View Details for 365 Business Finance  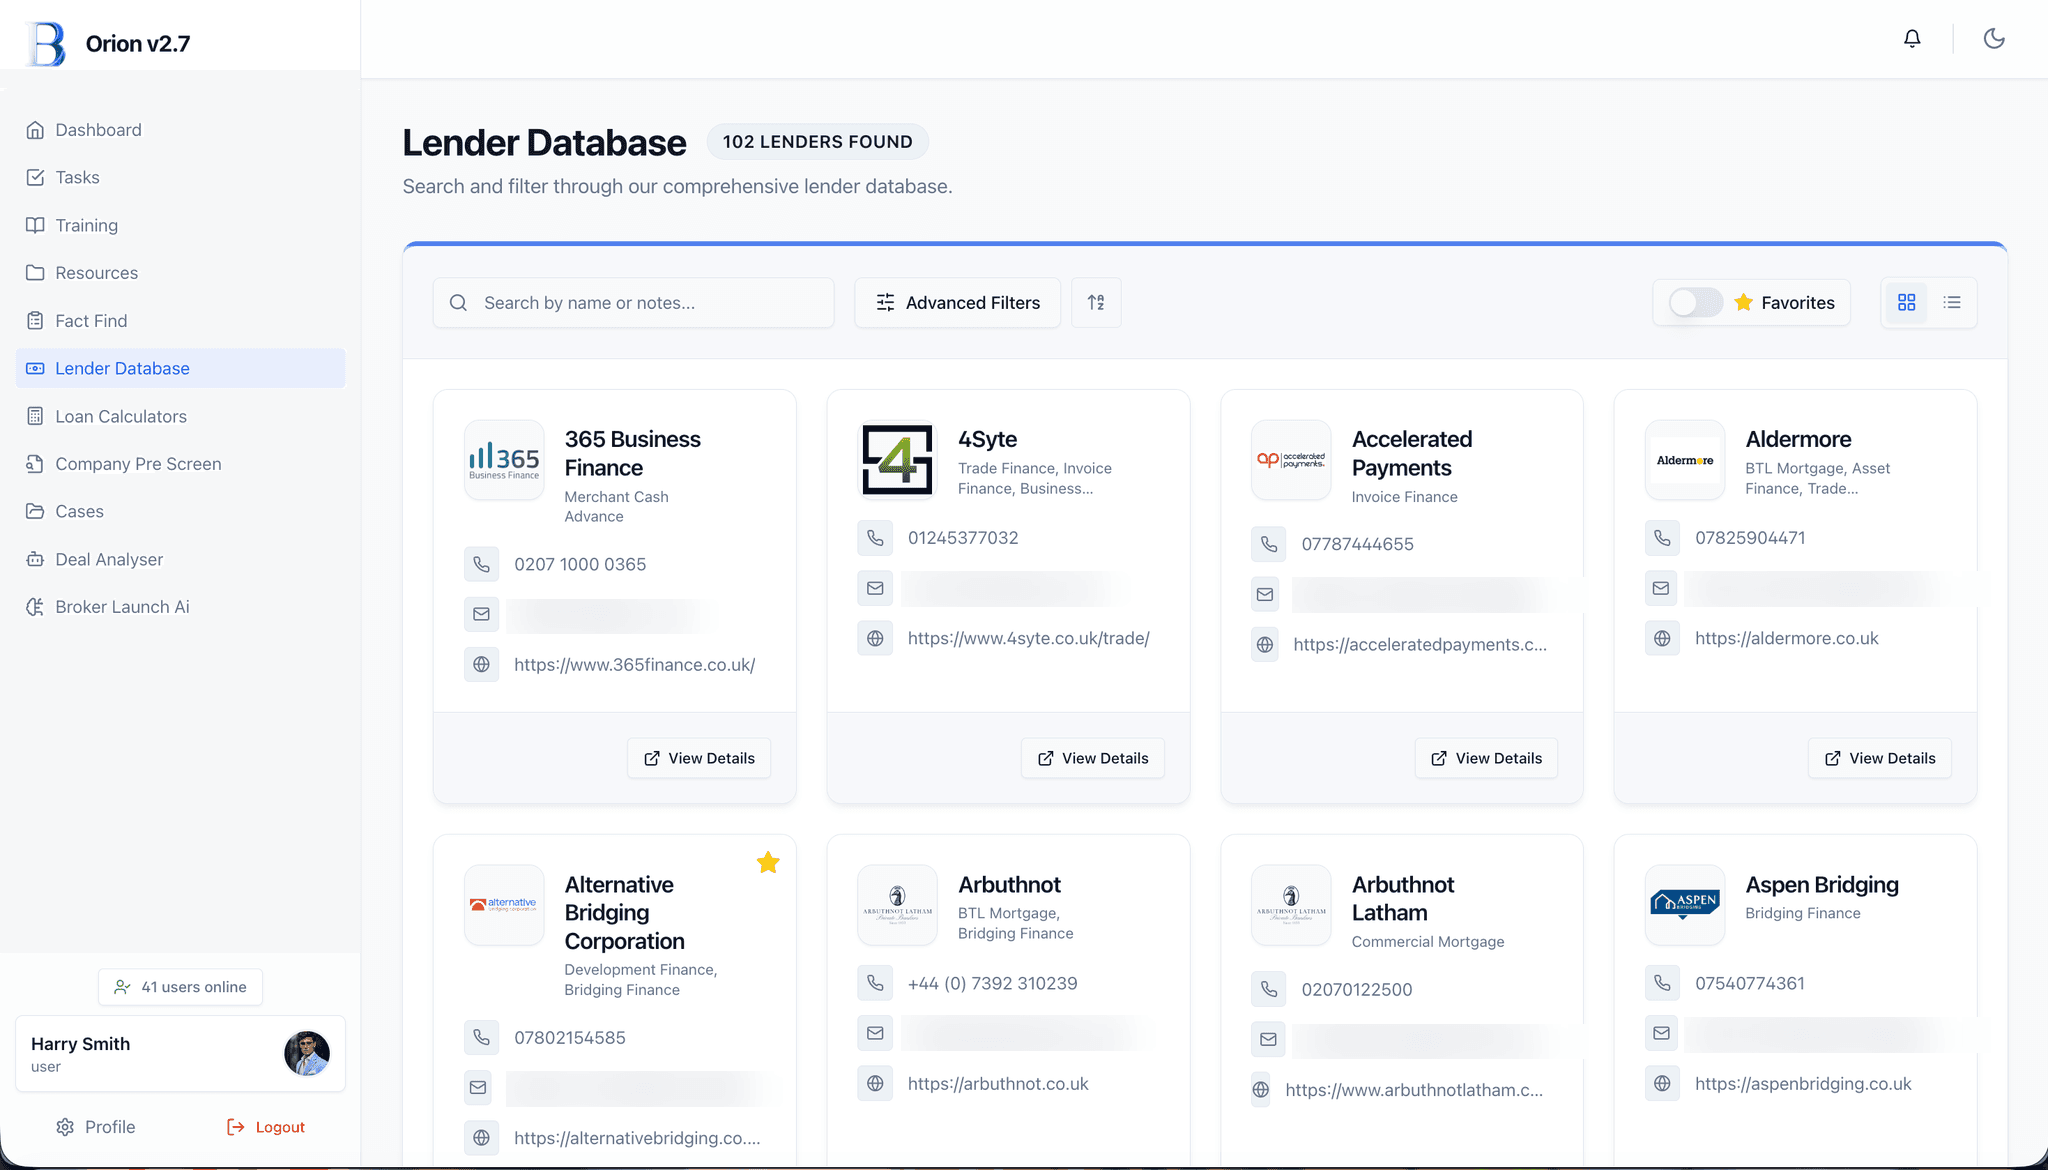pyautogui.click(x=699, y=758)
